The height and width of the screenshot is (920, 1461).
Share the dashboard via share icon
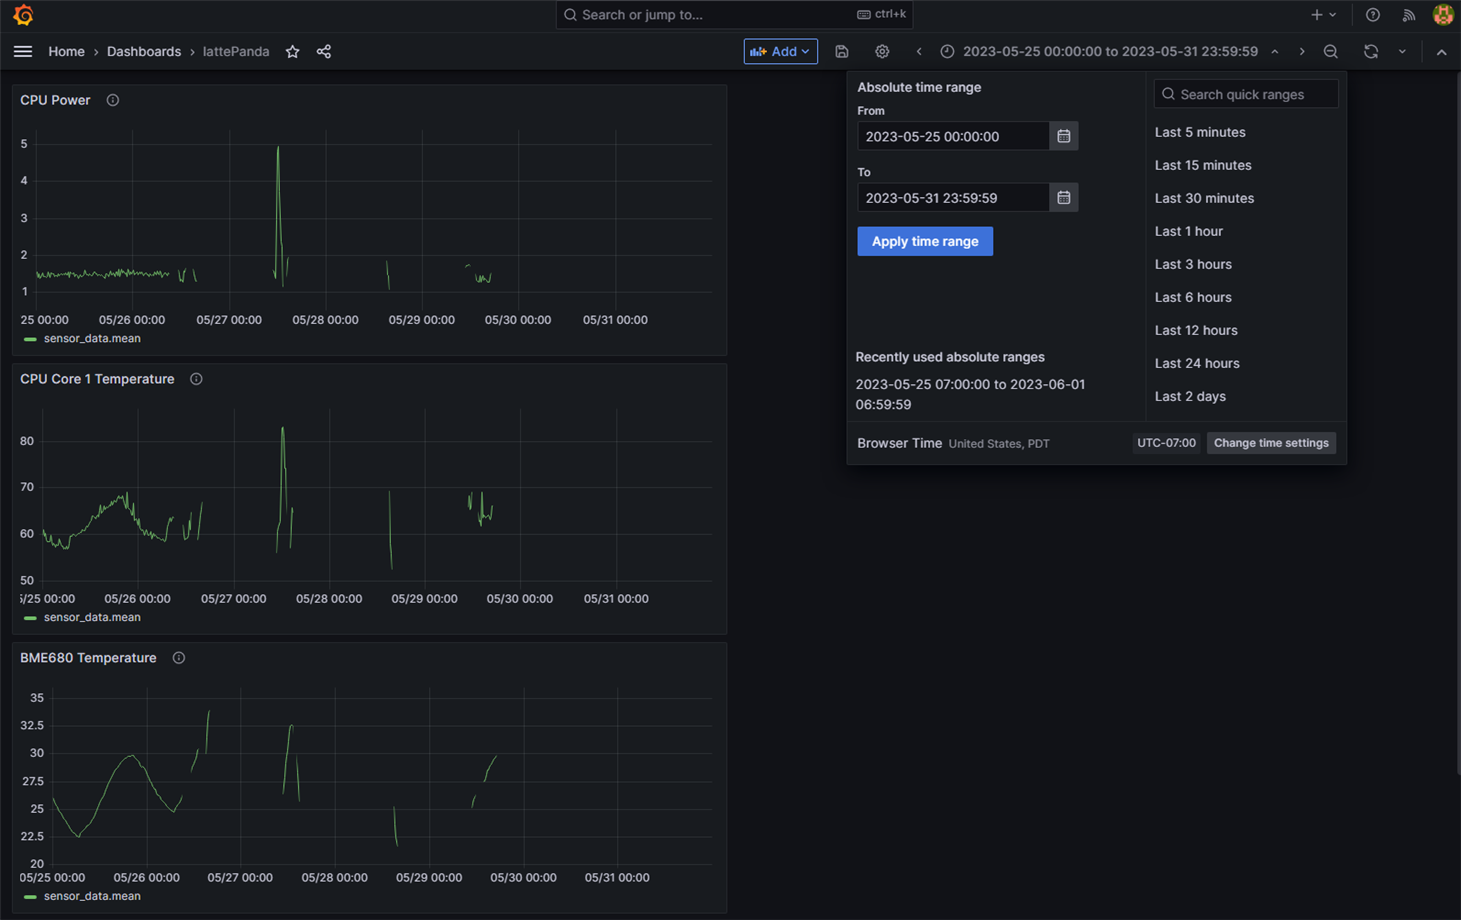tap(324, 52)
